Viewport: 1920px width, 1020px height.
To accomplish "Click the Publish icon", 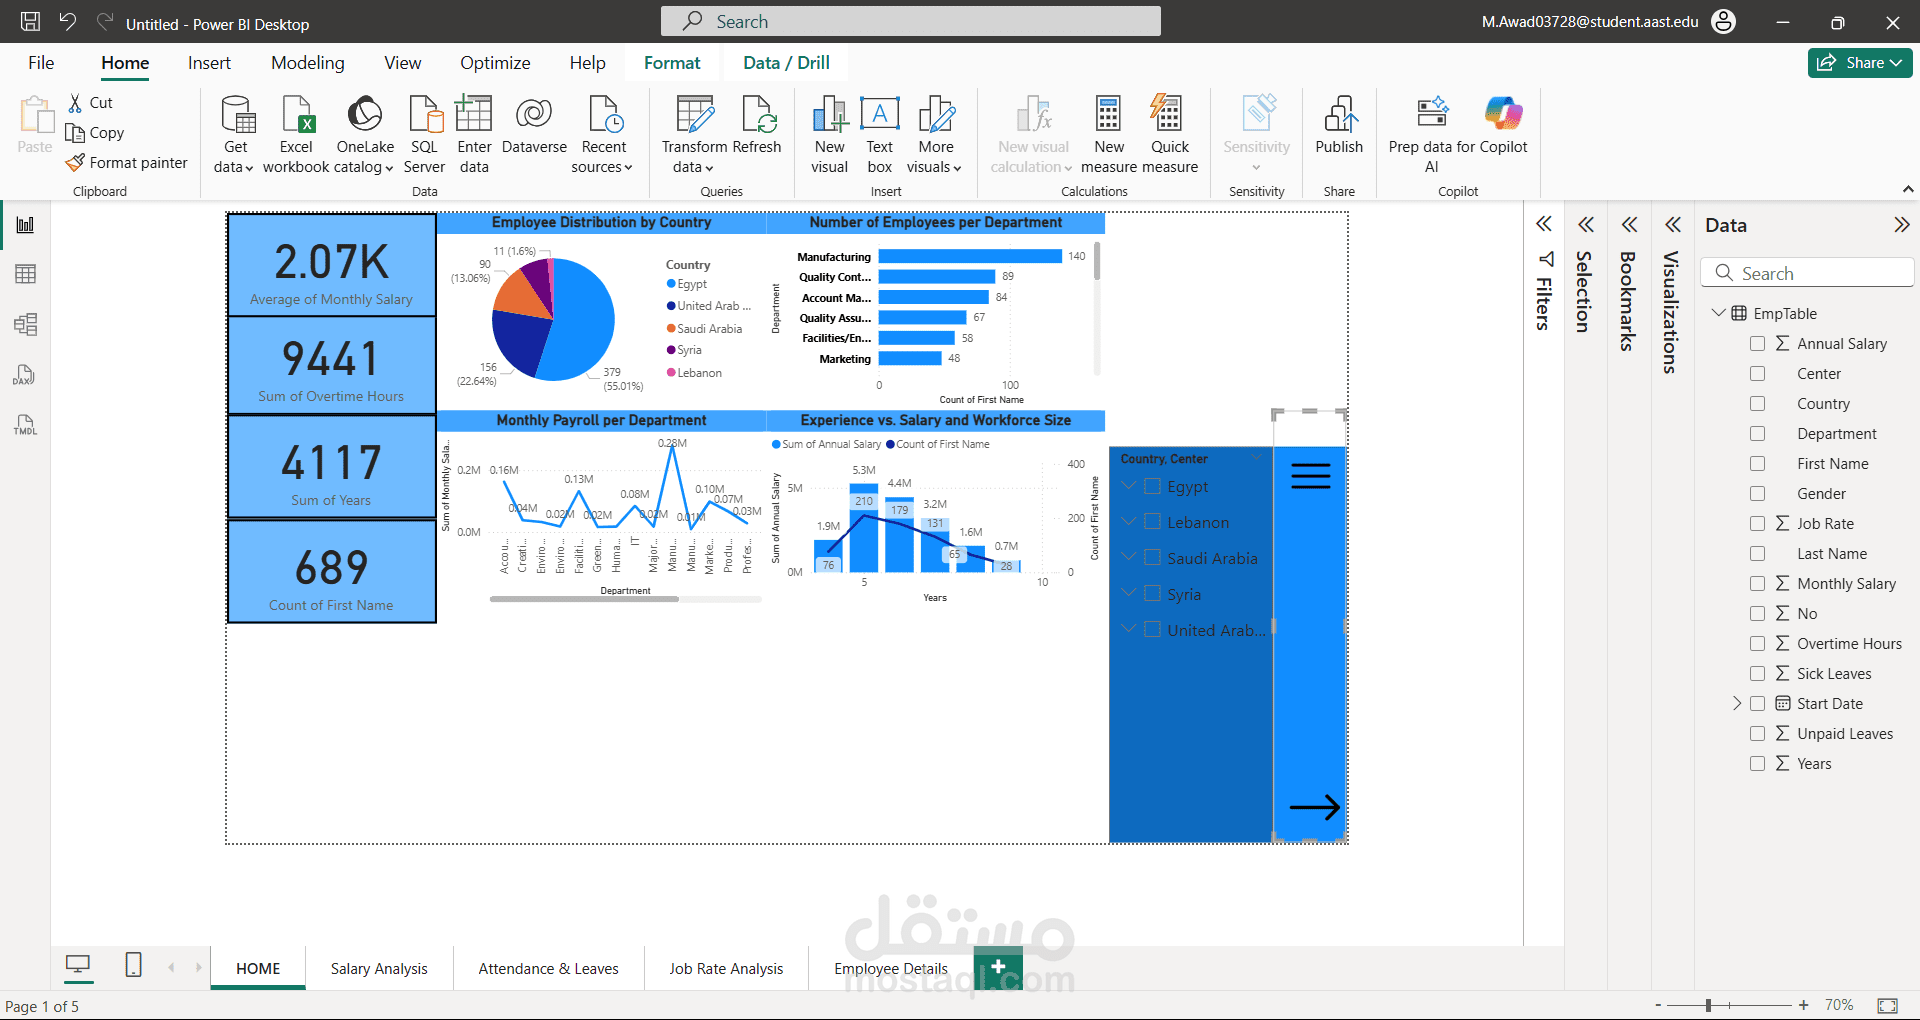I will [1338, 116].
